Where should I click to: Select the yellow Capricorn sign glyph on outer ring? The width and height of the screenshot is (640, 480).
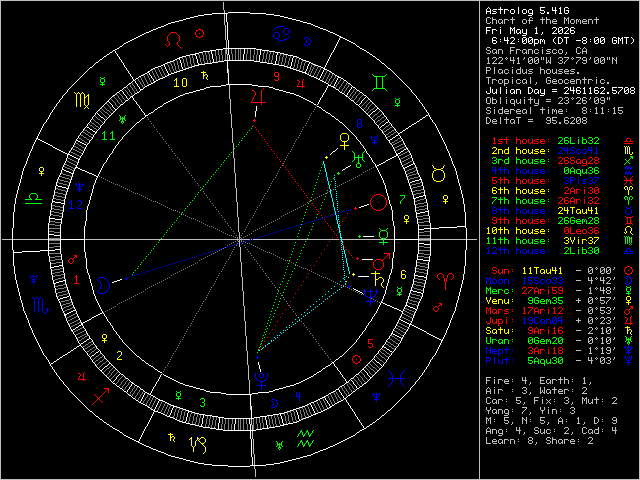(x=198, y=446)
